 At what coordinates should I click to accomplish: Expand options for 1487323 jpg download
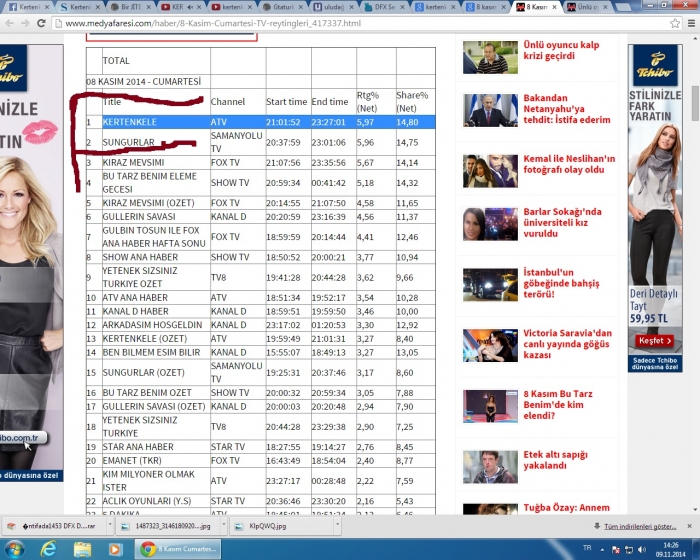pos(224,526)
